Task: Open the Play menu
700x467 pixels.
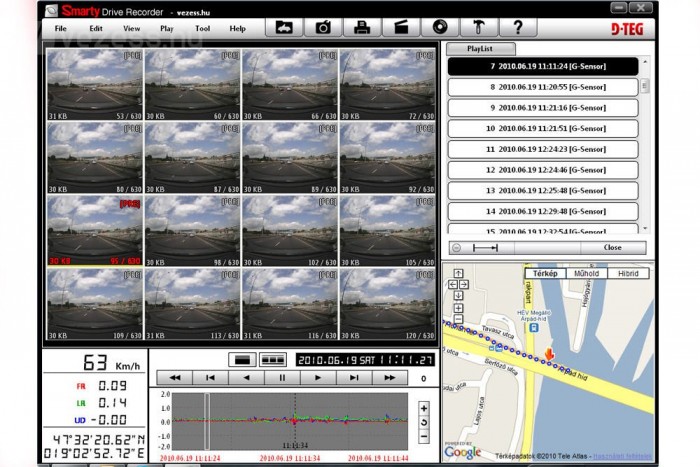Action: 166,28
